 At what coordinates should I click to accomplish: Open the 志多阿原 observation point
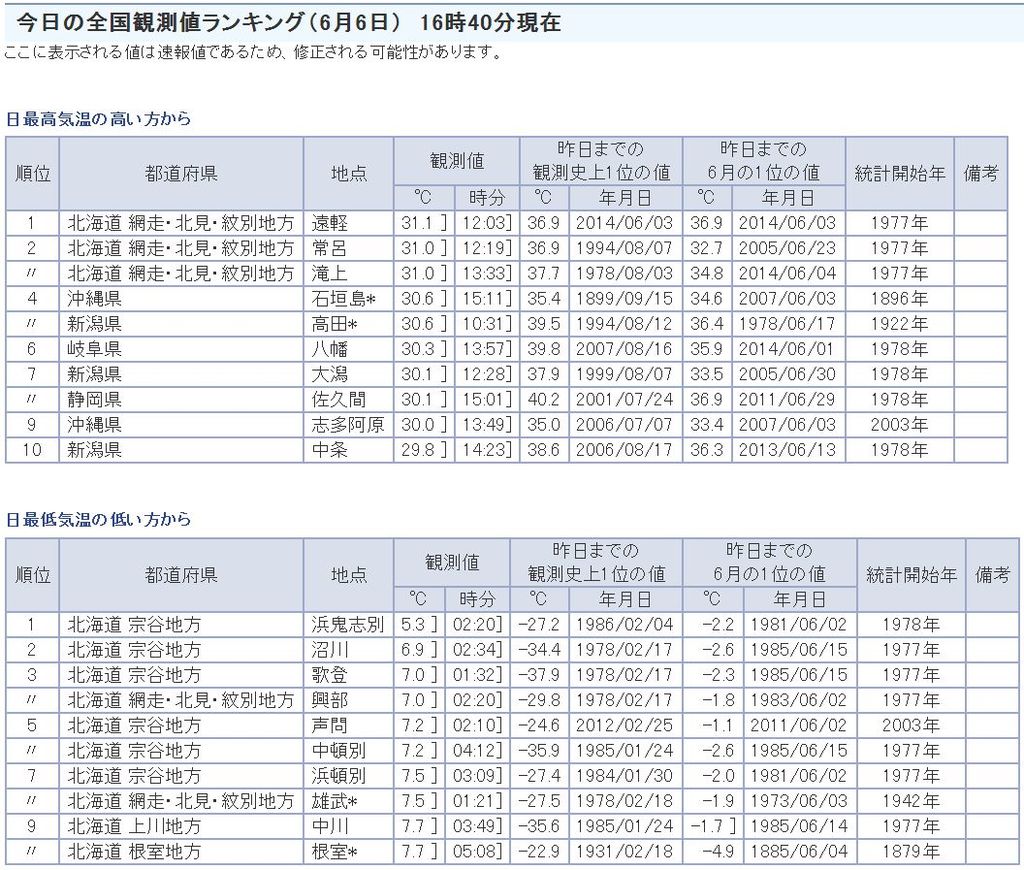point(347,424)
